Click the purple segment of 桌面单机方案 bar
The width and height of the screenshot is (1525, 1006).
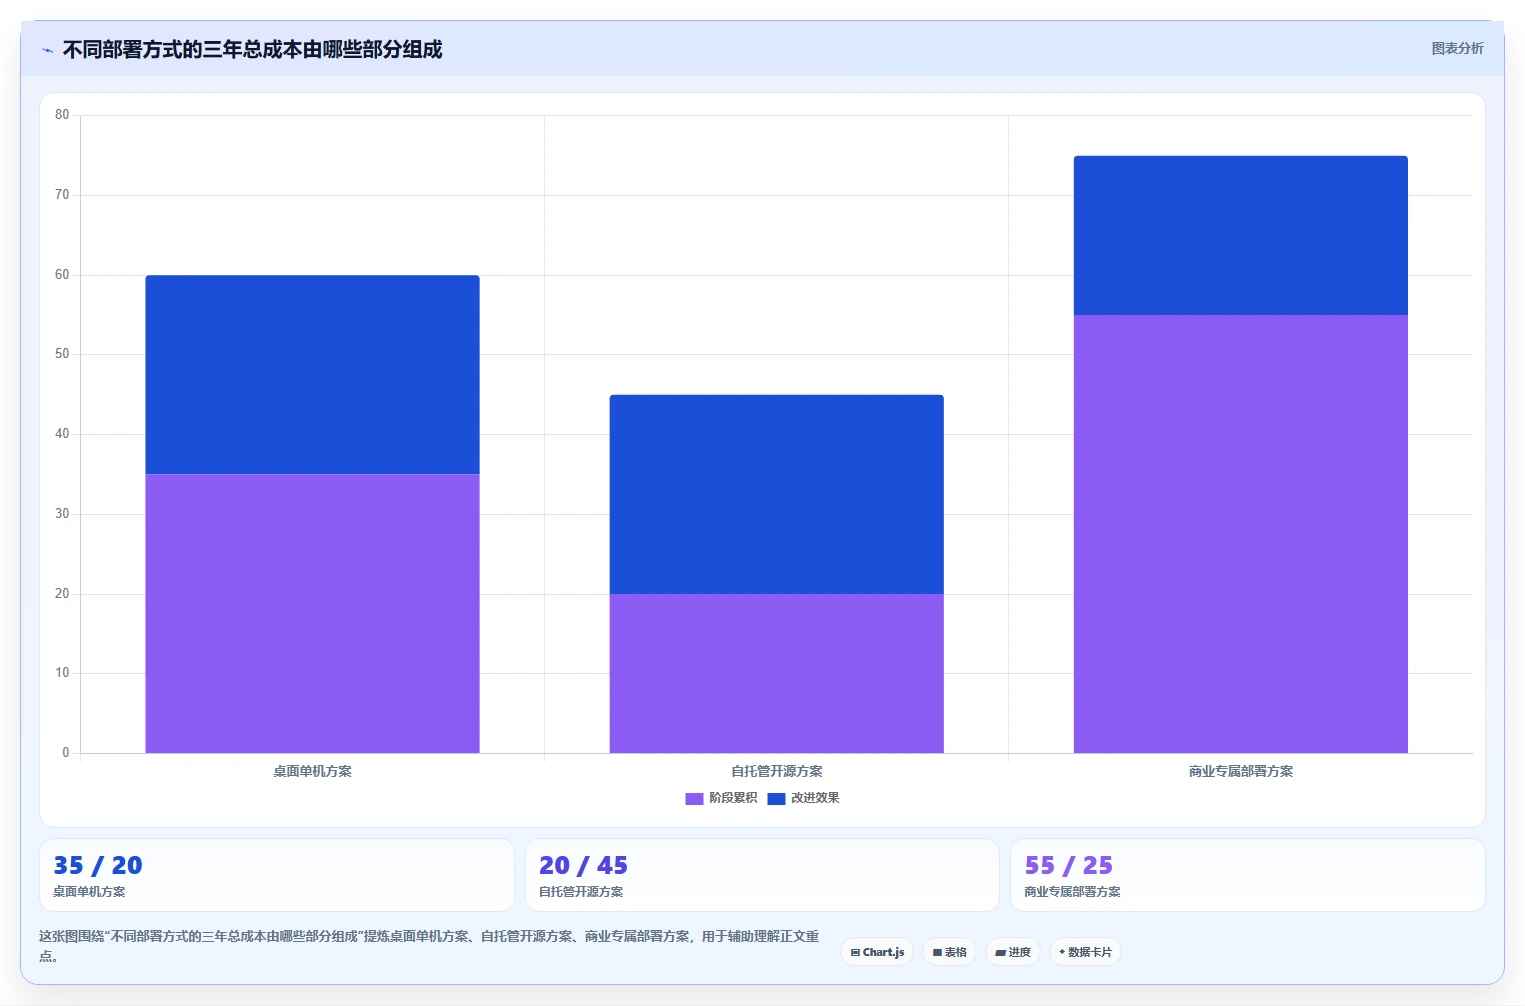point(312,613)
